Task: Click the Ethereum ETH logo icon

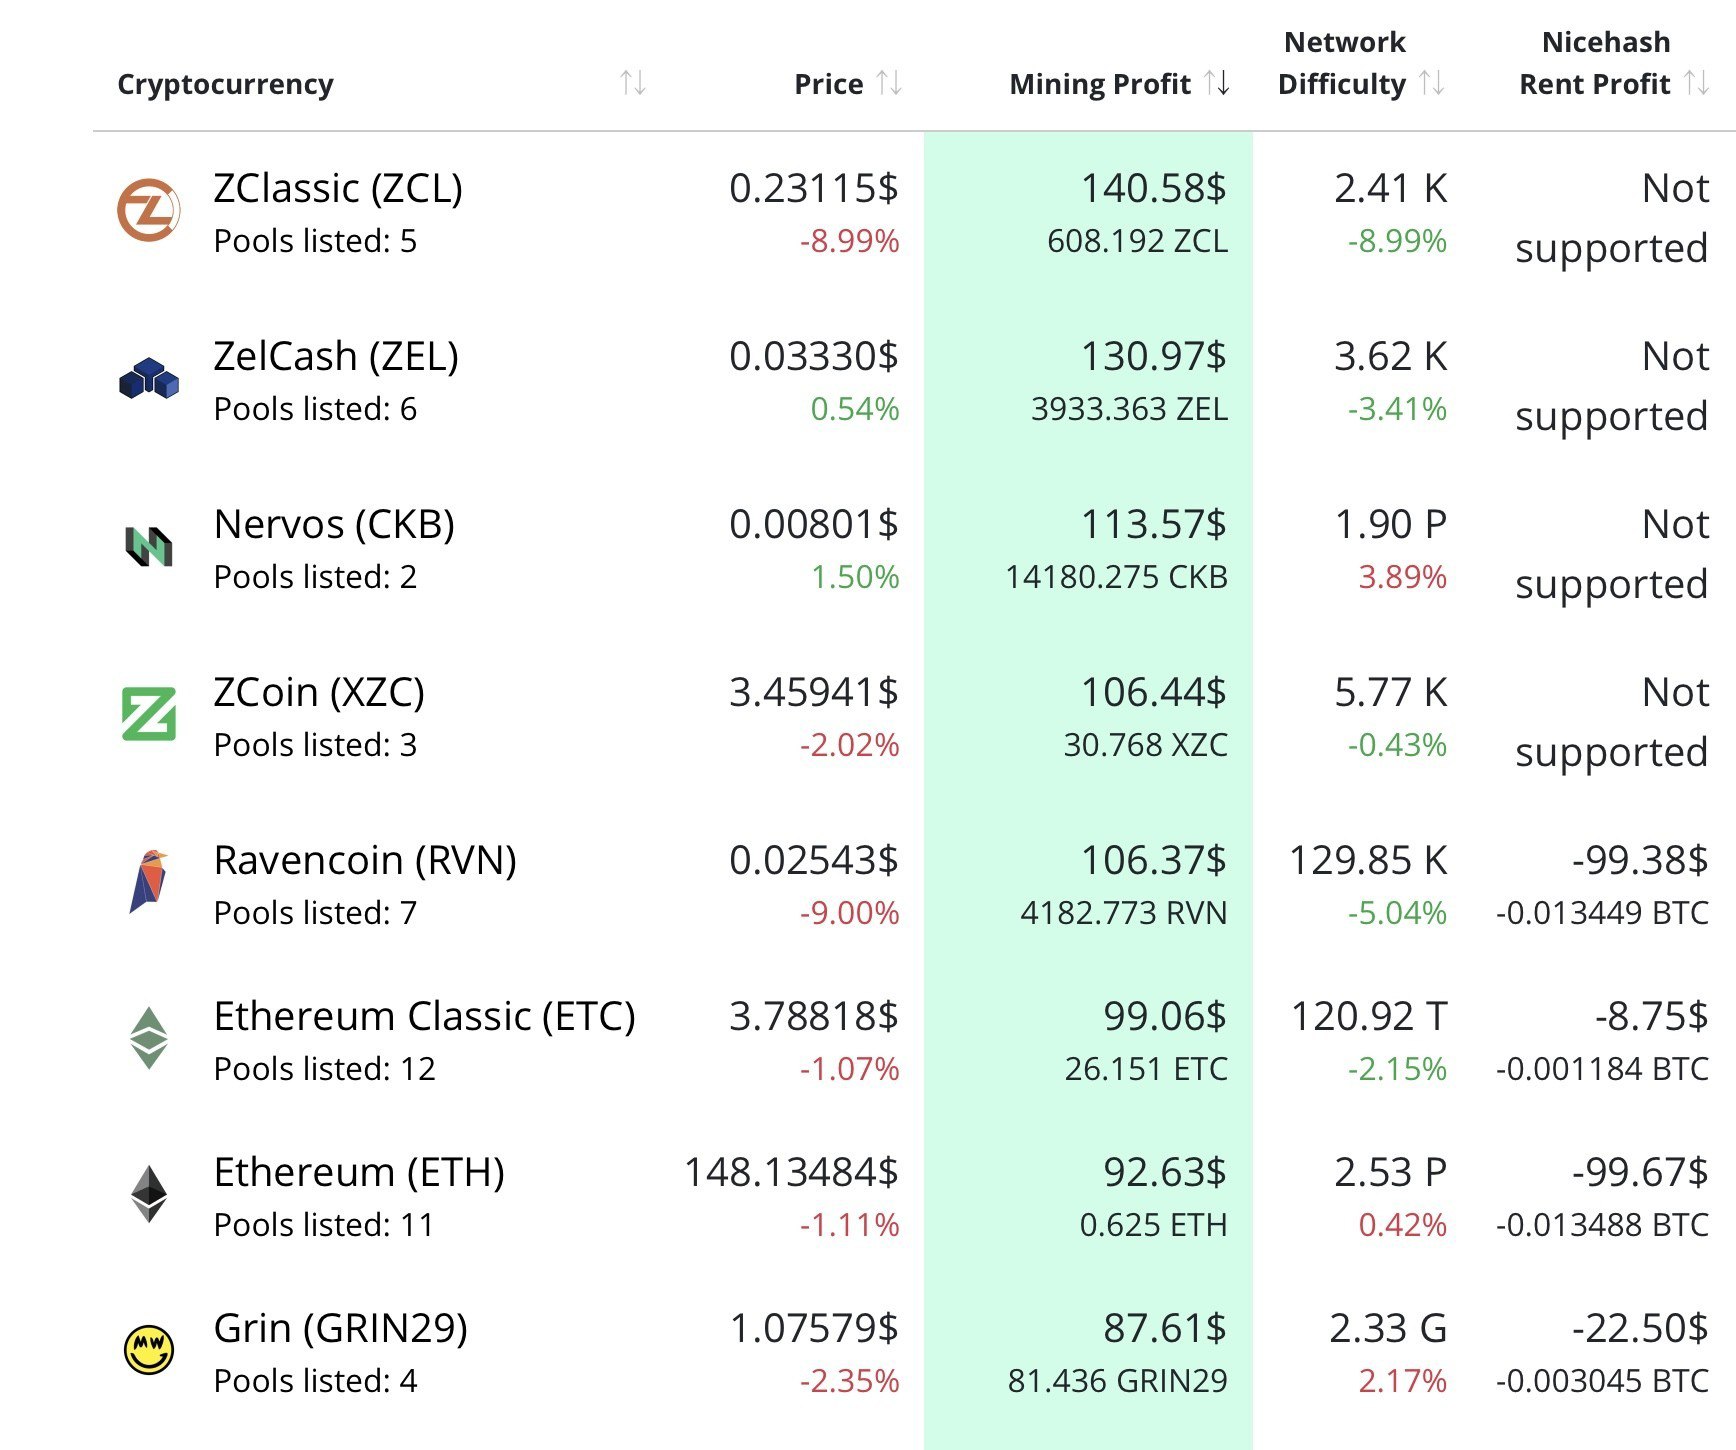Action: 149,1194
